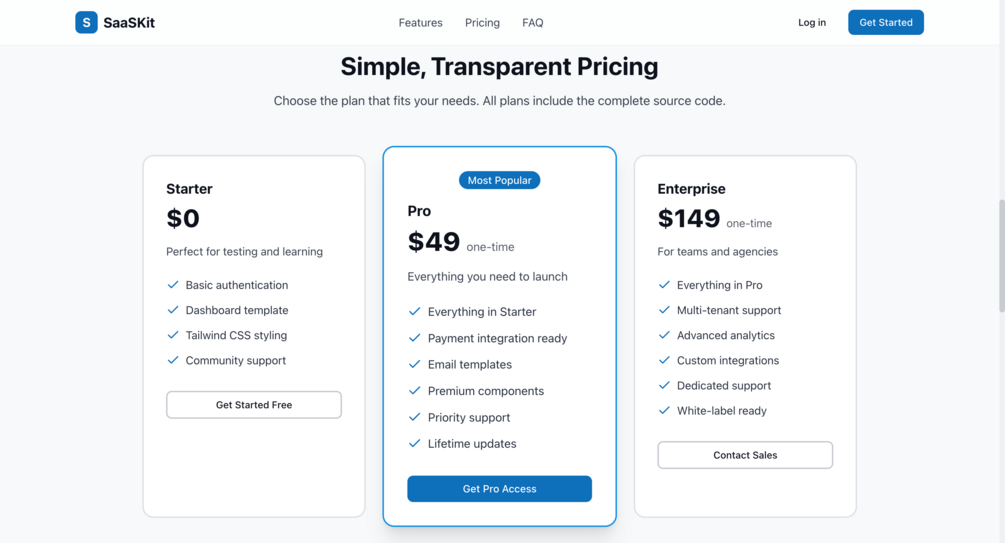Click the checkmark beside White-label ready
Viewport: 1005px width, 543px height.
coord(664,410)
